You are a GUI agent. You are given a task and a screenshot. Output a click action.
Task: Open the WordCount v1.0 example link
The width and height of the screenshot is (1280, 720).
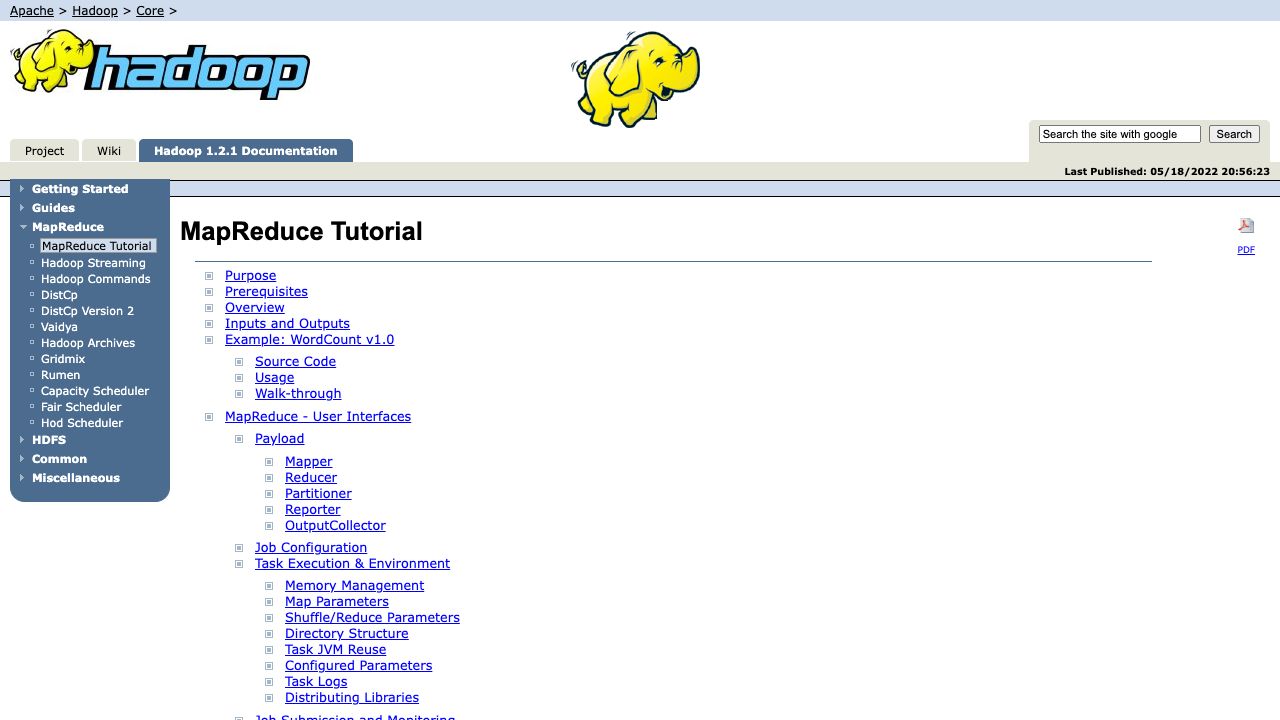pos(309,339)
